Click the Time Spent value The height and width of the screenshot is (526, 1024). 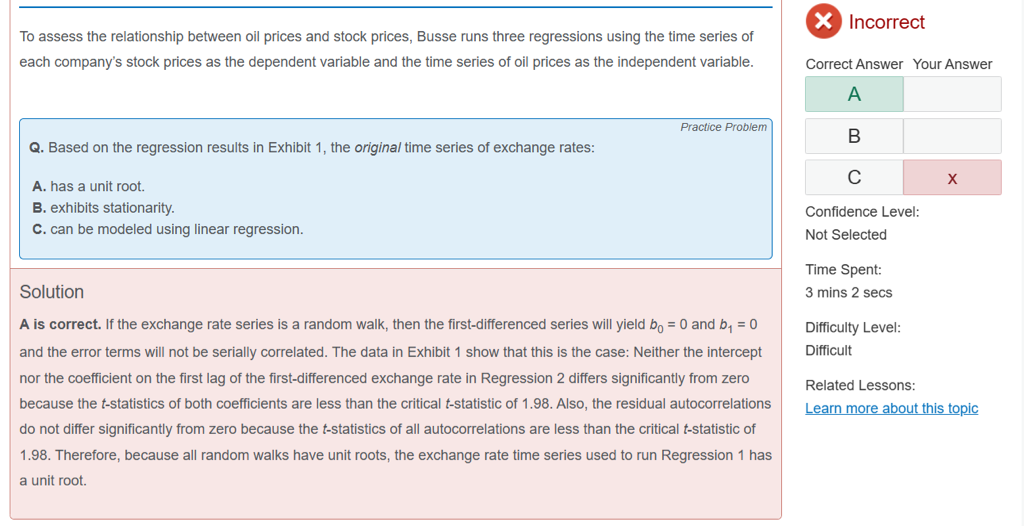tap(848, 293)
